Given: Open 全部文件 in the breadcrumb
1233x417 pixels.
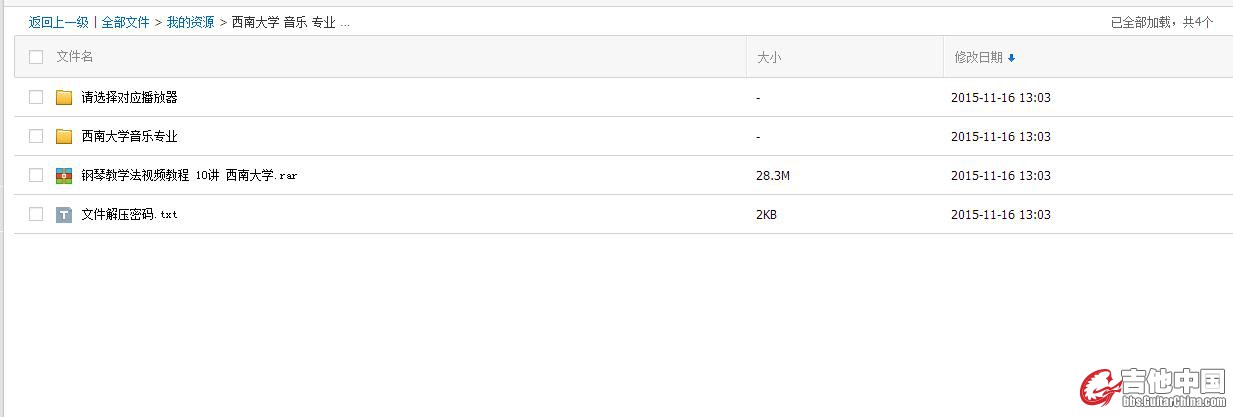Looking at the screenshot, I should tap(125, 22).
